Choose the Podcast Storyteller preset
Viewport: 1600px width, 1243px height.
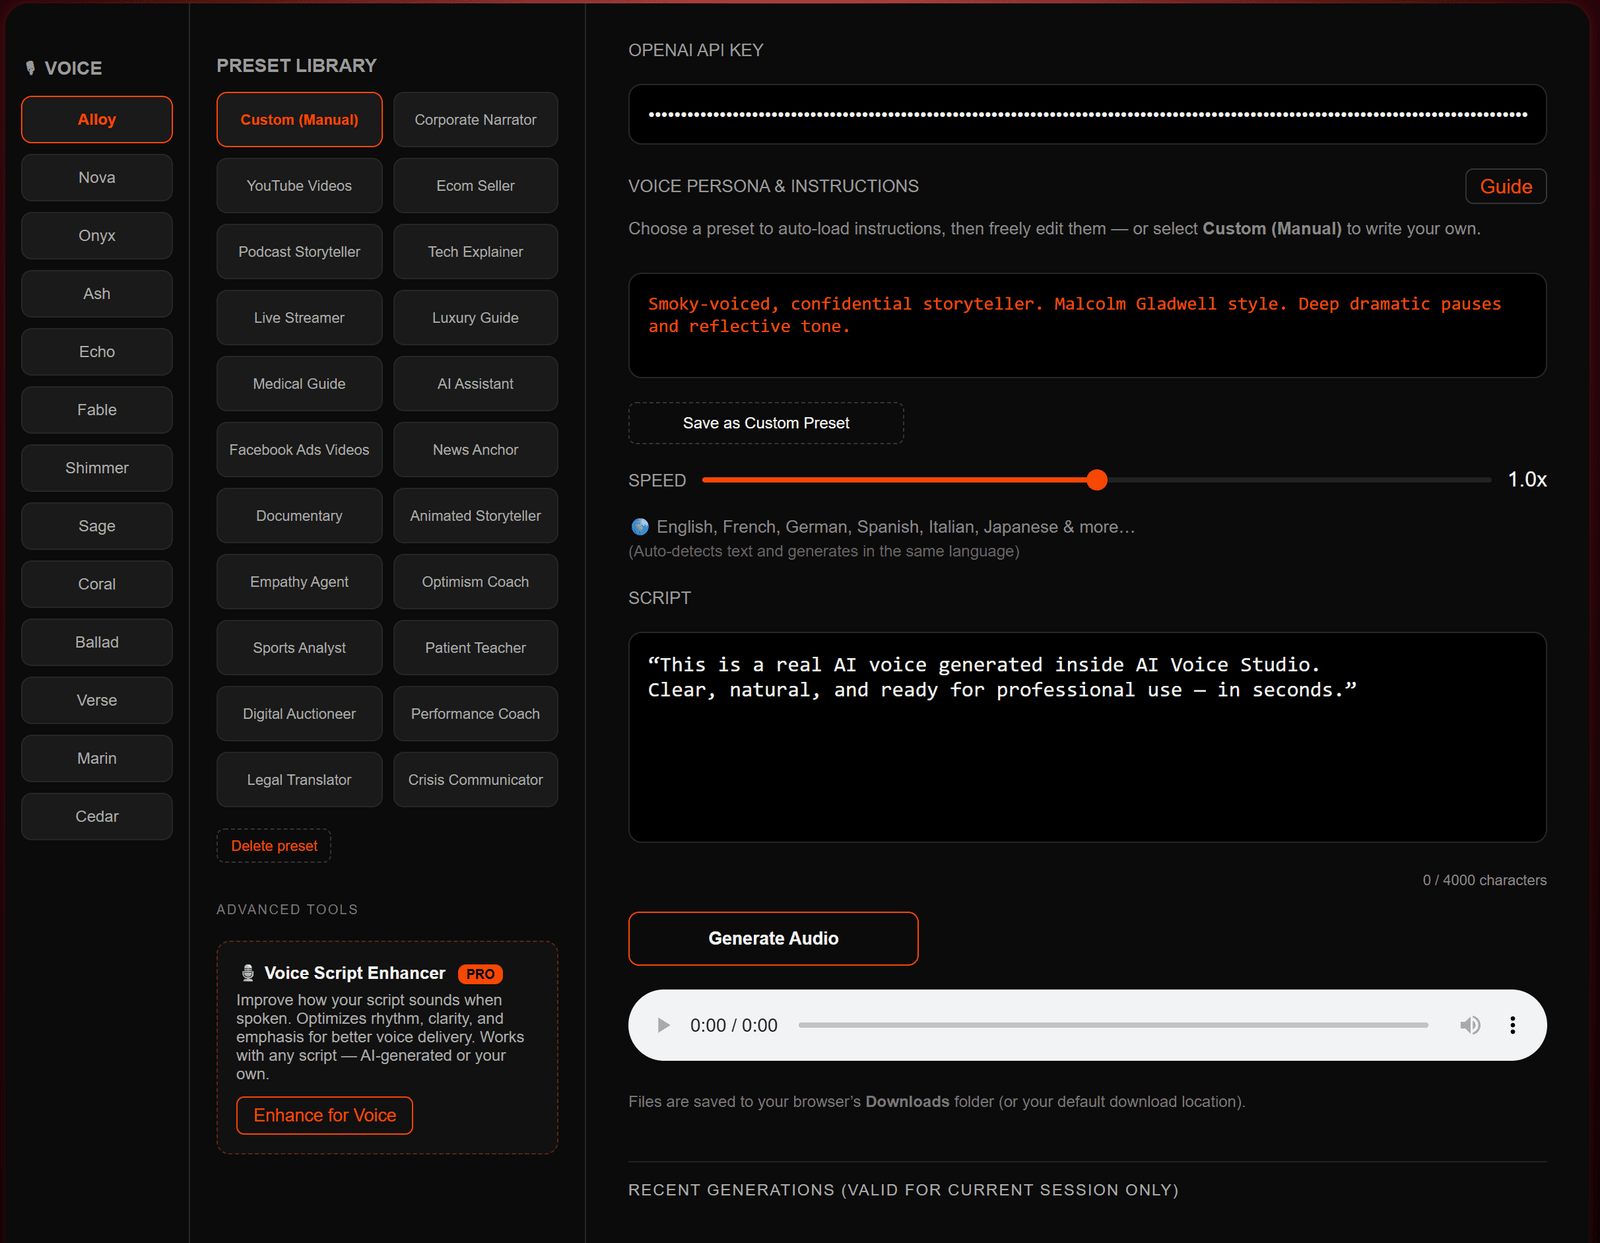coord(298,251)
